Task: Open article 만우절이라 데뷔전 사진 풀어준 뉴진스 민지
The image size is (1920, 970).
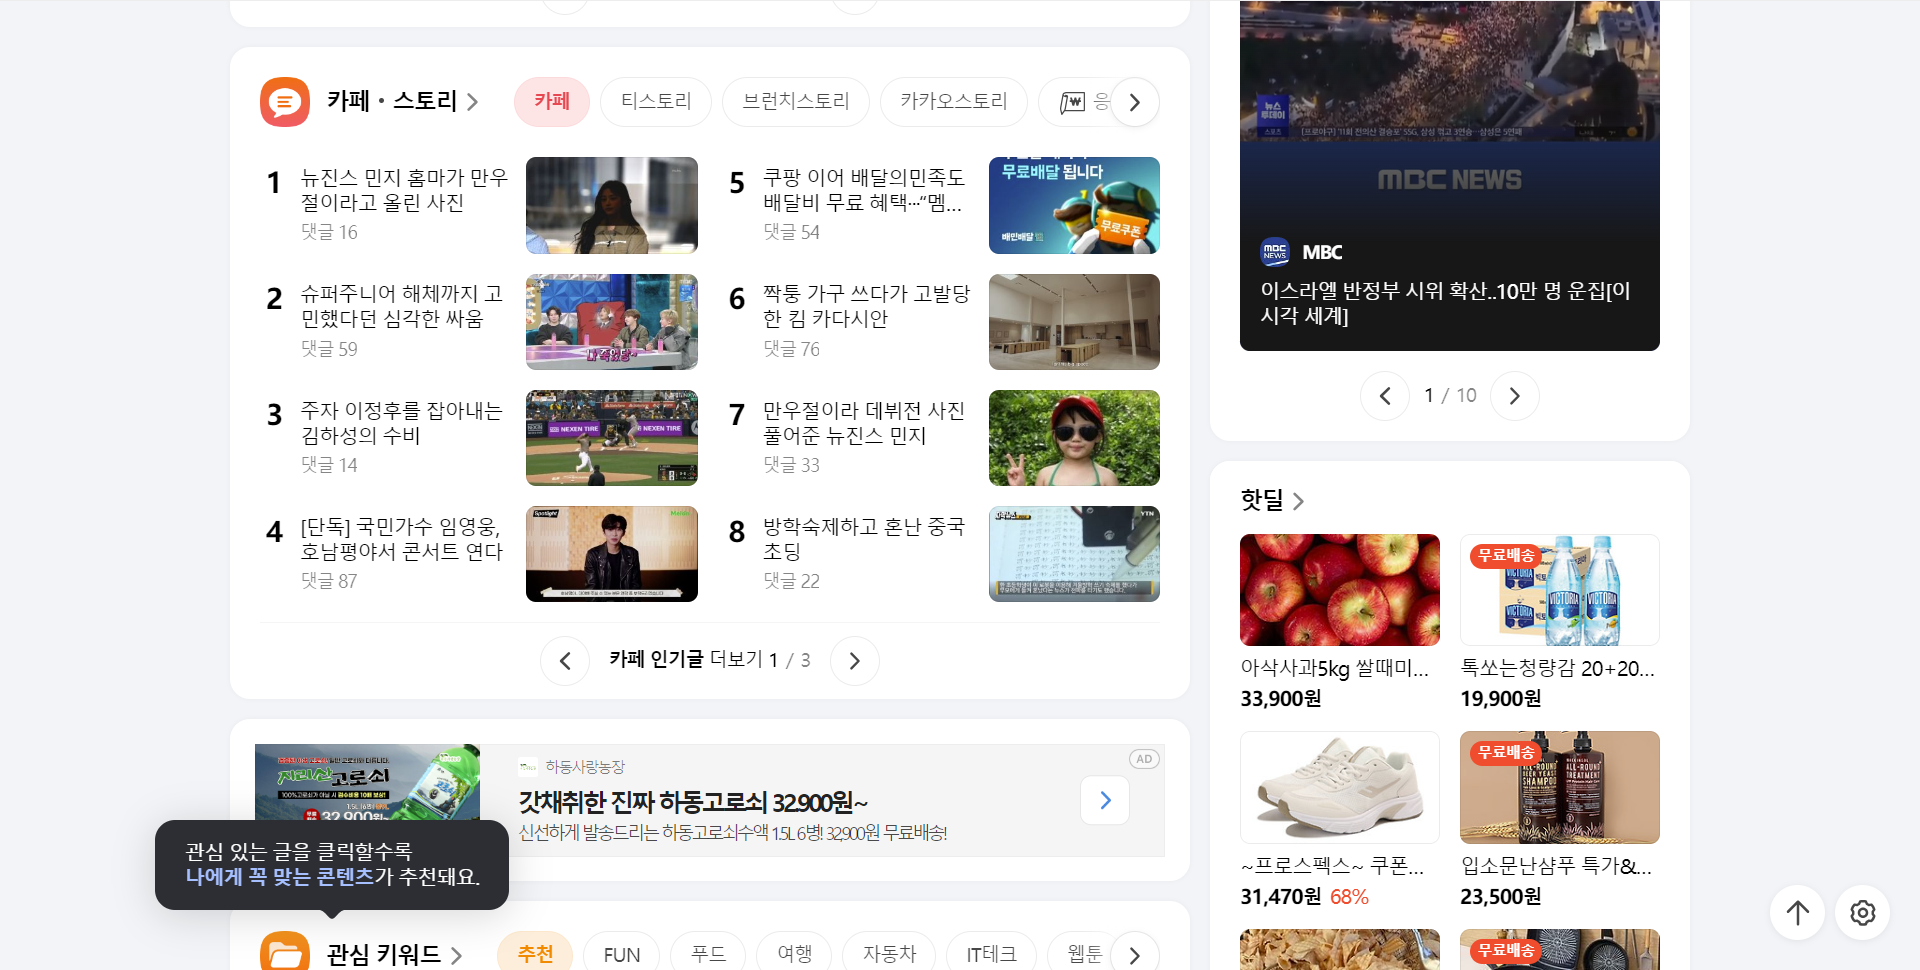Action: coord(864,423)
